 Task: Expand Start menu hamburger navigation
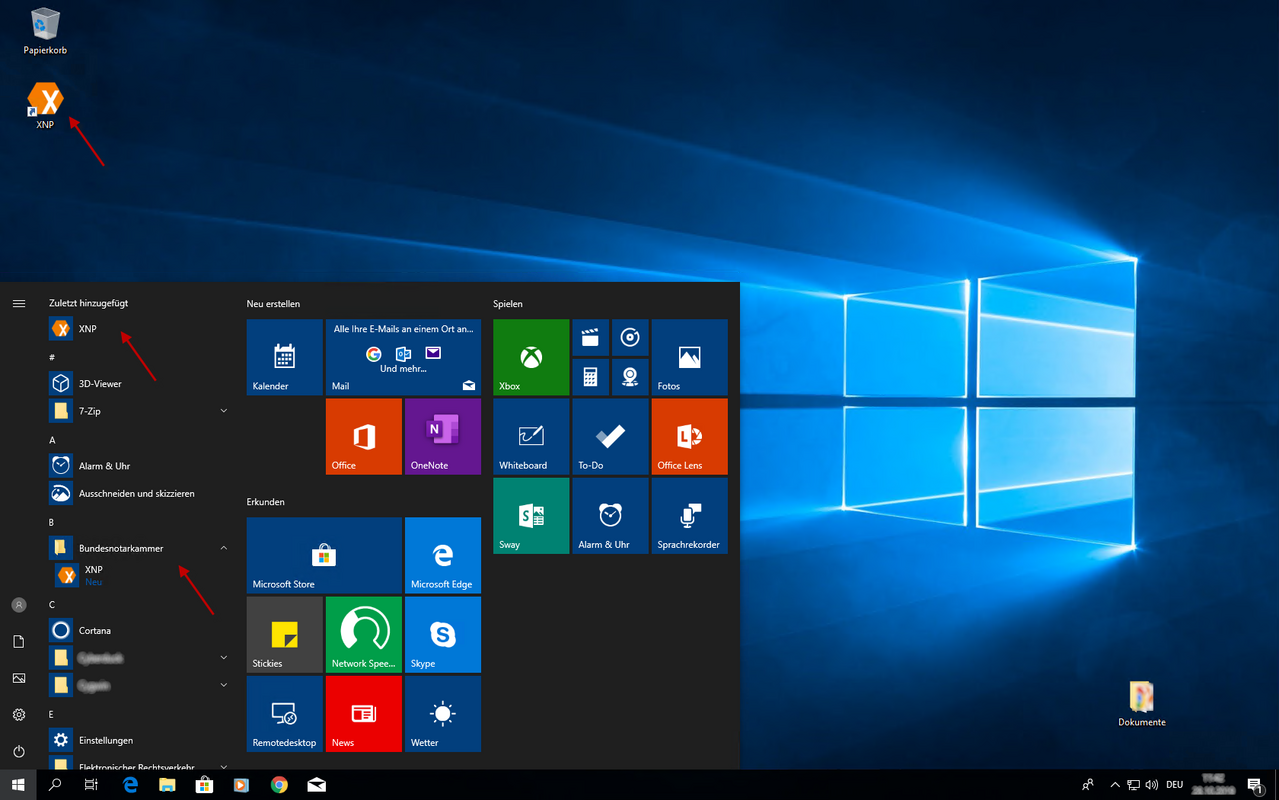tap(19, 303)
